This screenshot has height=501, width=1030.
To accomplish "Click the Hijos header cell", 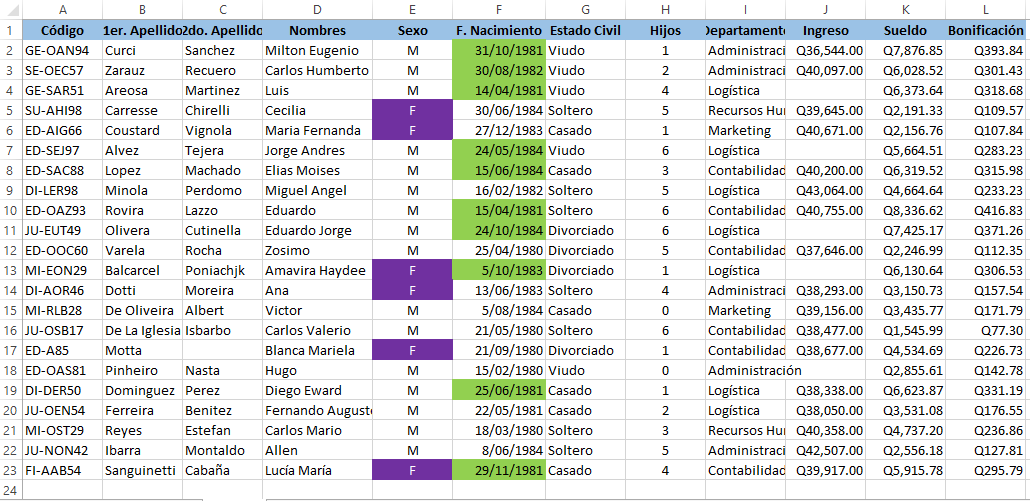I will tap(665, 30).
